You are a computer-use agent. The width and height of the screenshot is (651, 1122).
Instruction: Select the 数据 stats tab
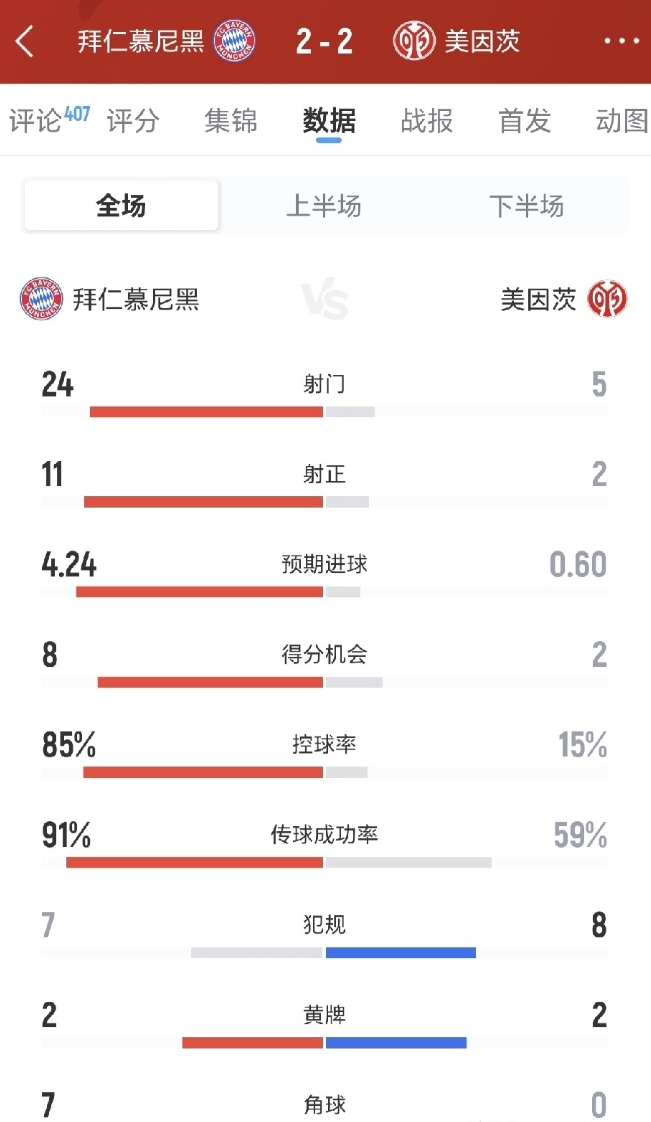click(329, 122)
